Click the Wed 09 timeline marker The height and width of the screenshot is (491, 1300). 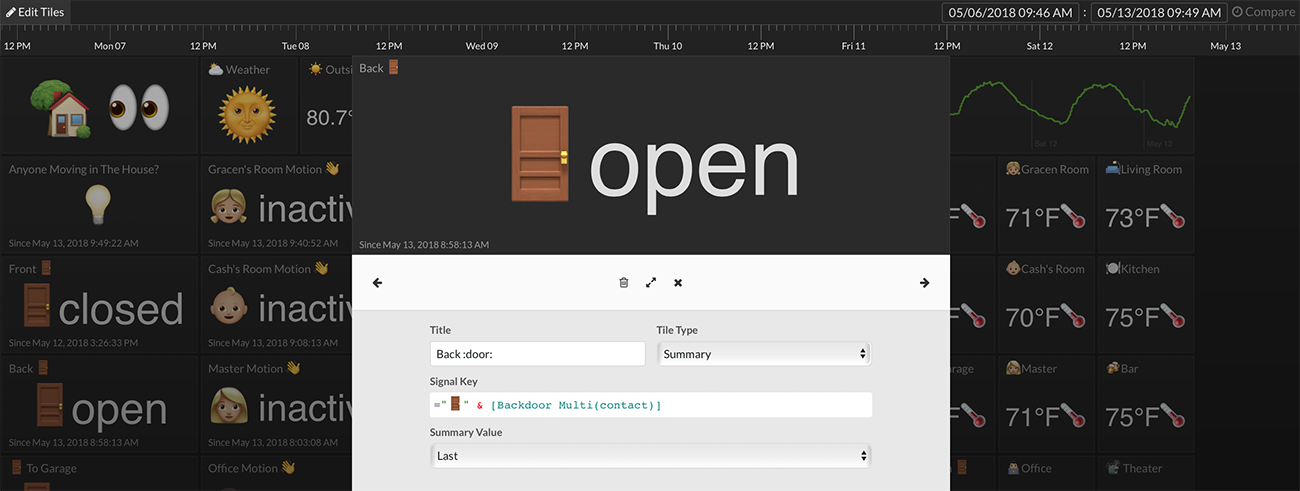481,46
